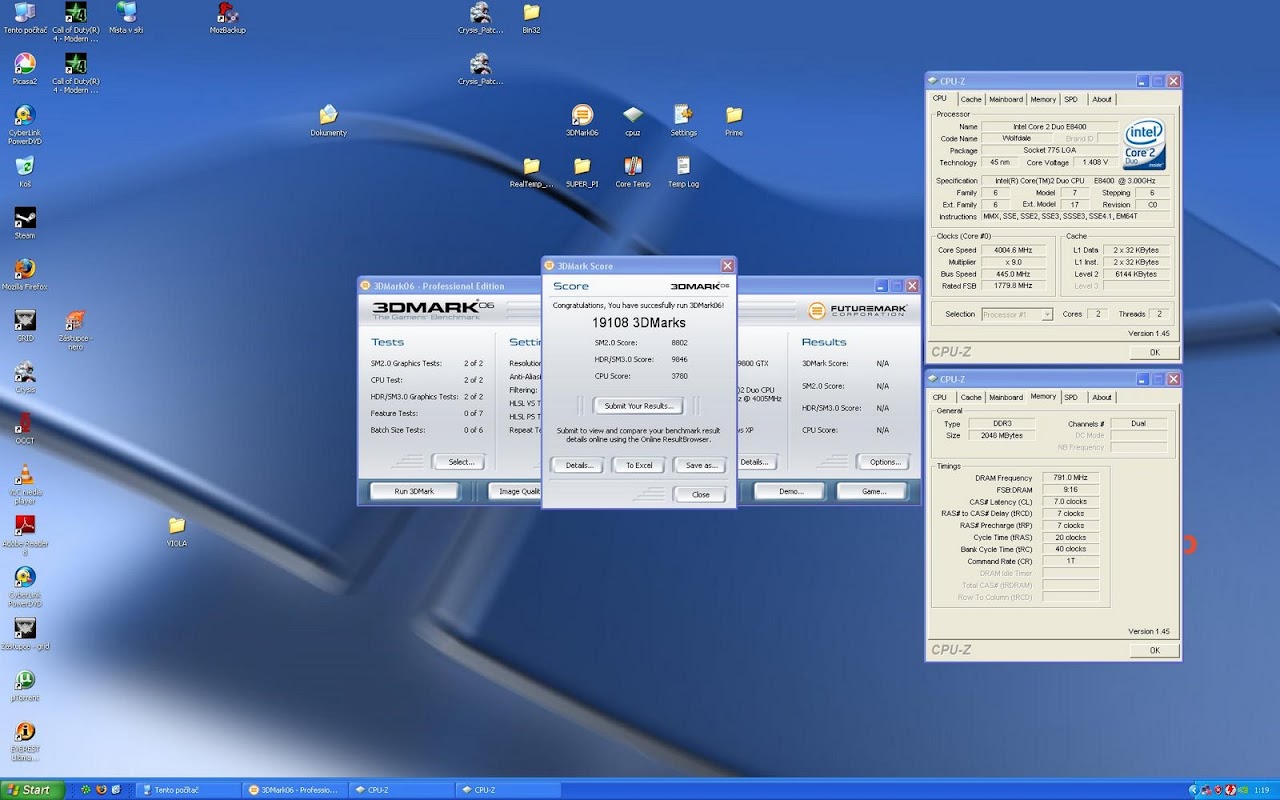Click Game button in 3DMark06
Viewport: 1280px width, 800px height.
(x=874, y=491)
